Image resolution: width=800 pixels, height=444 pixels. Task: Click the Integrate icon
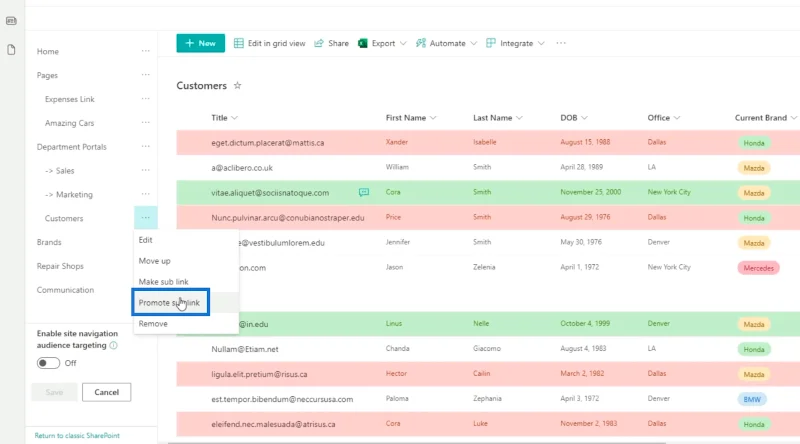(491, 43)
